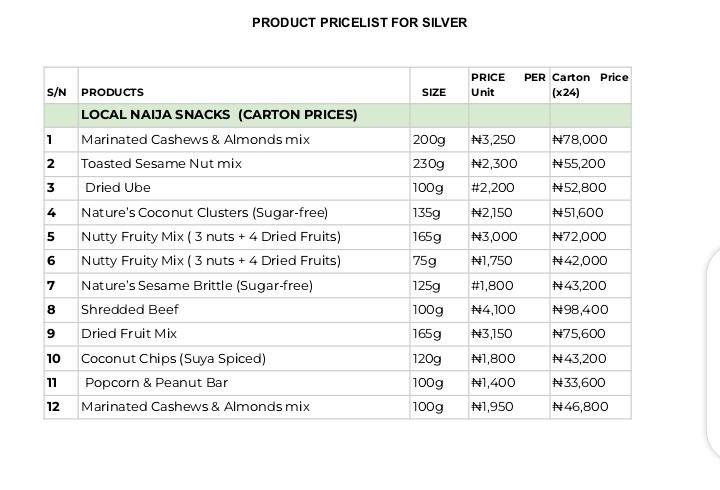The image size is (720, 490).
Task: Click the PRODUCT PRICELIST FOR SILVER title
Action: (359, 23)
